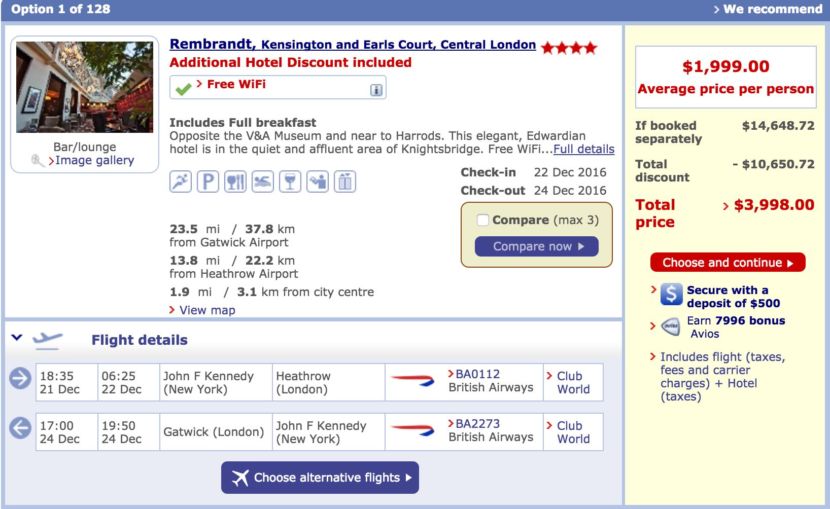Screen dimensions: 830x509
Task: Open the View map link
Action: (207, 310)
